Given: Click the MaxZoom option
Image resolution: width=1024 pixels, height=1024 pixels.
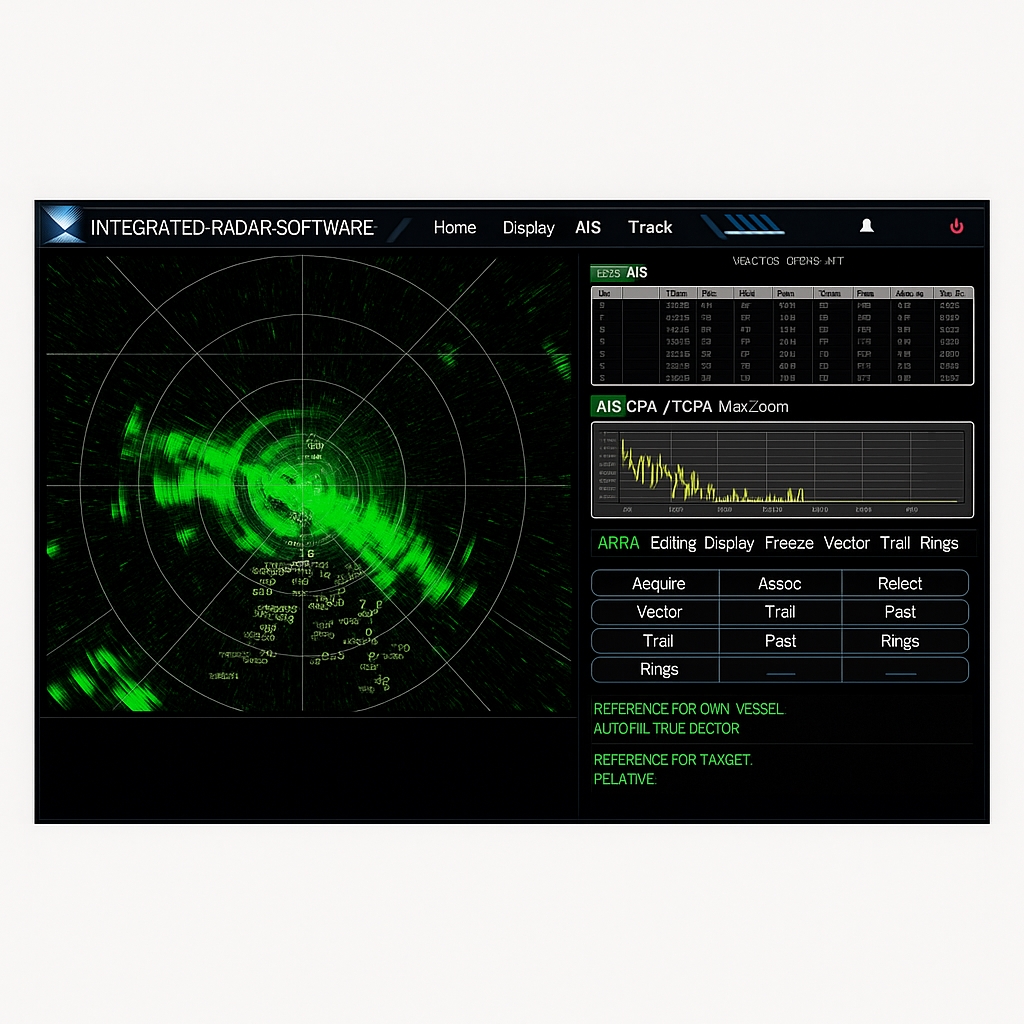Looking at the screenshot, I should tap(753, 407).
